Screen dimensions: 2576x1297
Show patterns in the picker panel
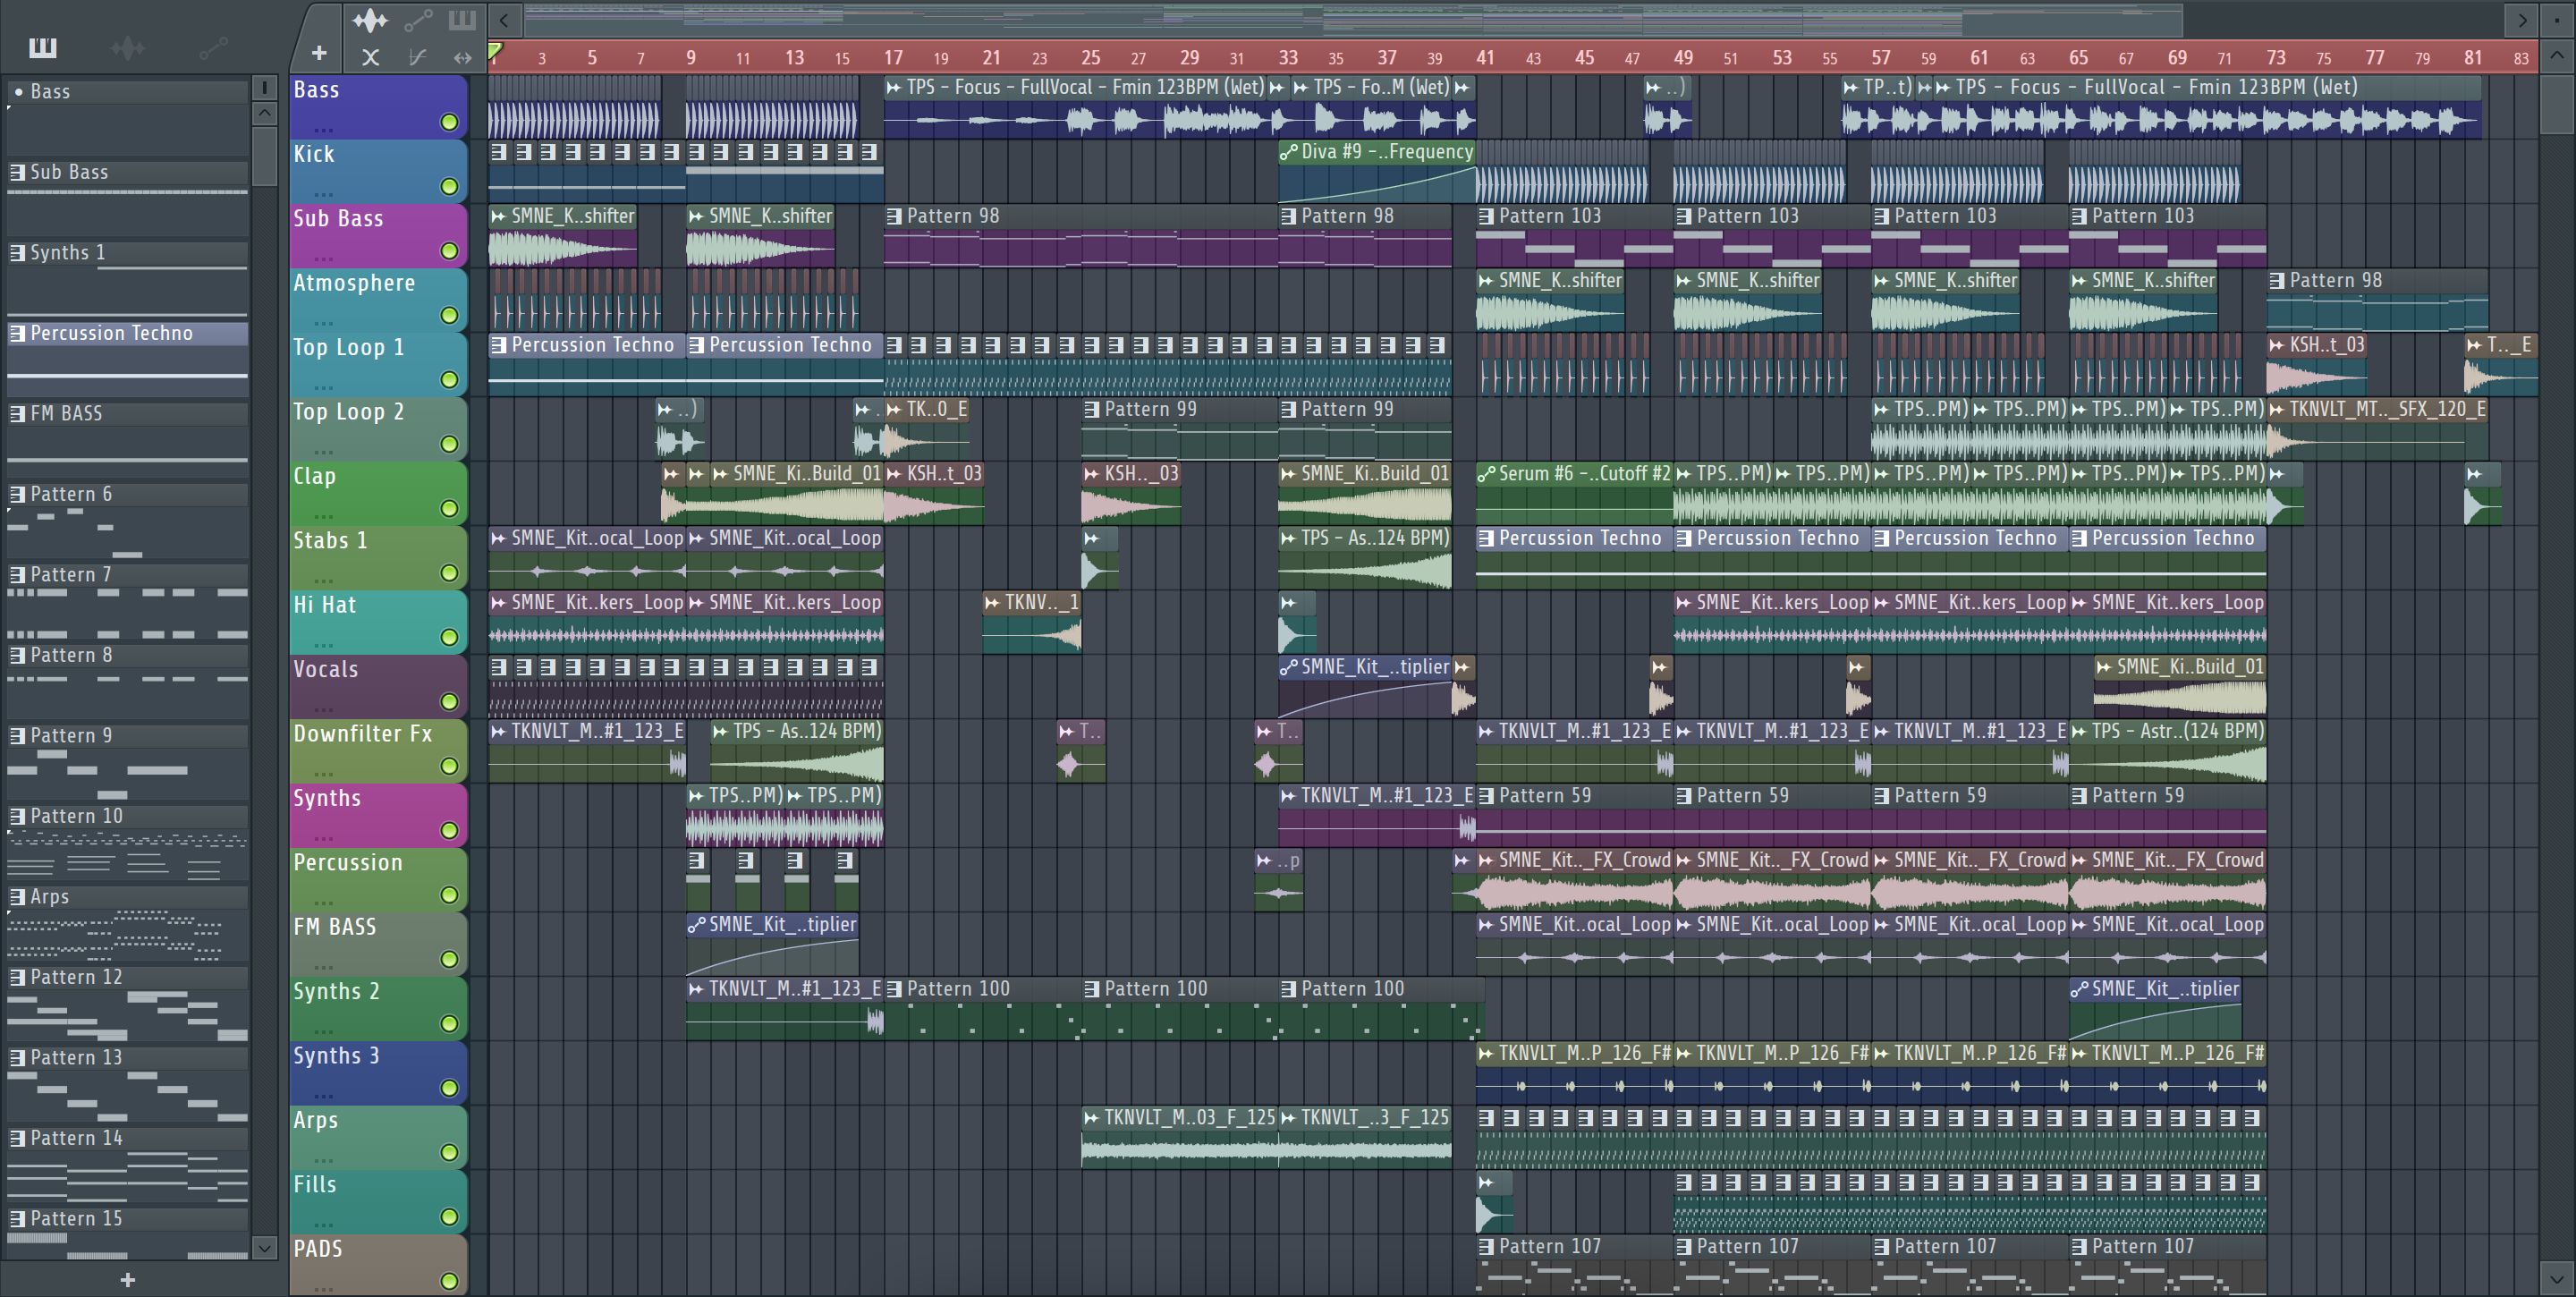point(42,47)
